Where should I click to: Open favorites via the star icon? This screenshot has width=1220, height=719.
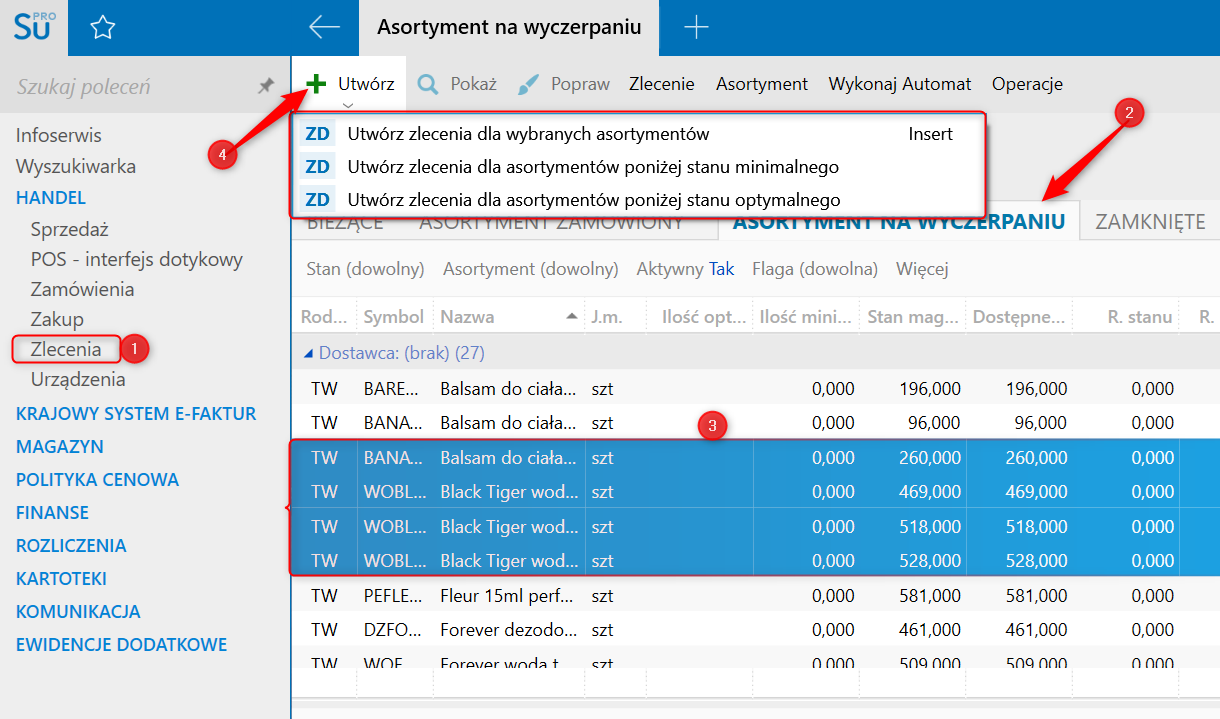click(102, 28)
